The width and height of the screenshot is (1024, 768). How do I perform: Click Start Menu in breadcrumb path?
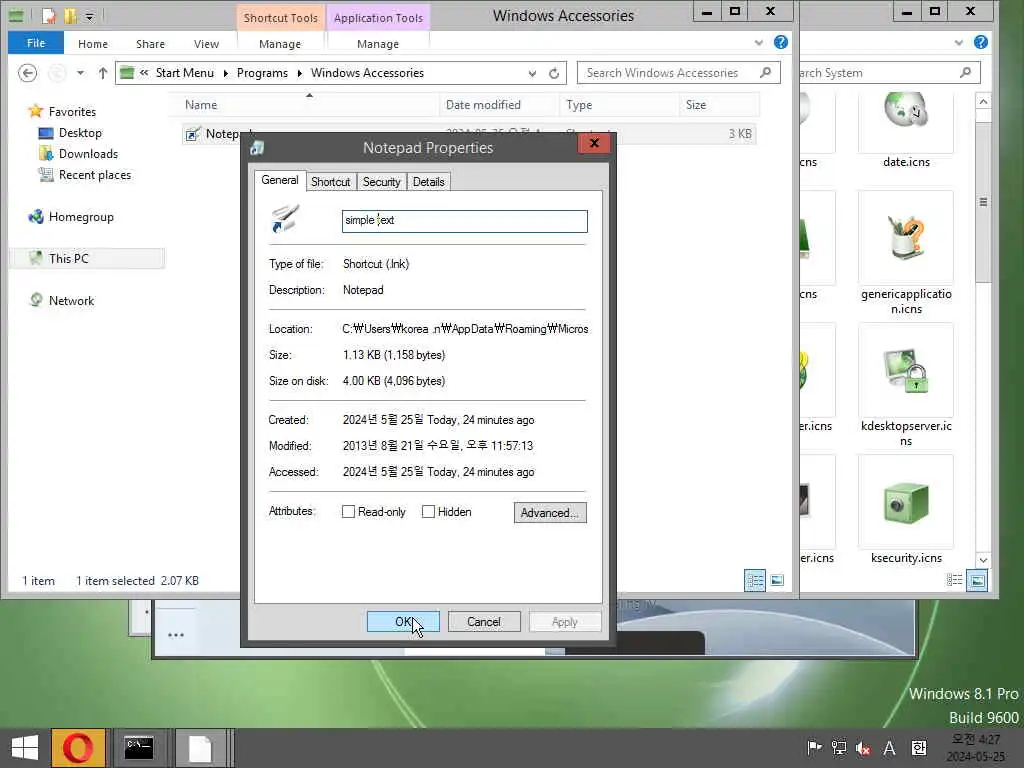pyautogui.click(x=185, y=73)
